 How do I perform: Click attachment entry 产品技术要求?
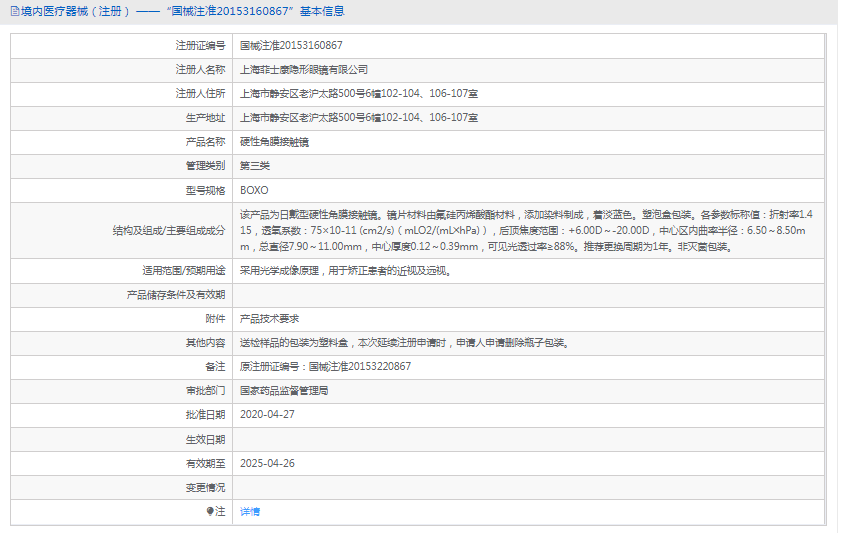(269, 318)
